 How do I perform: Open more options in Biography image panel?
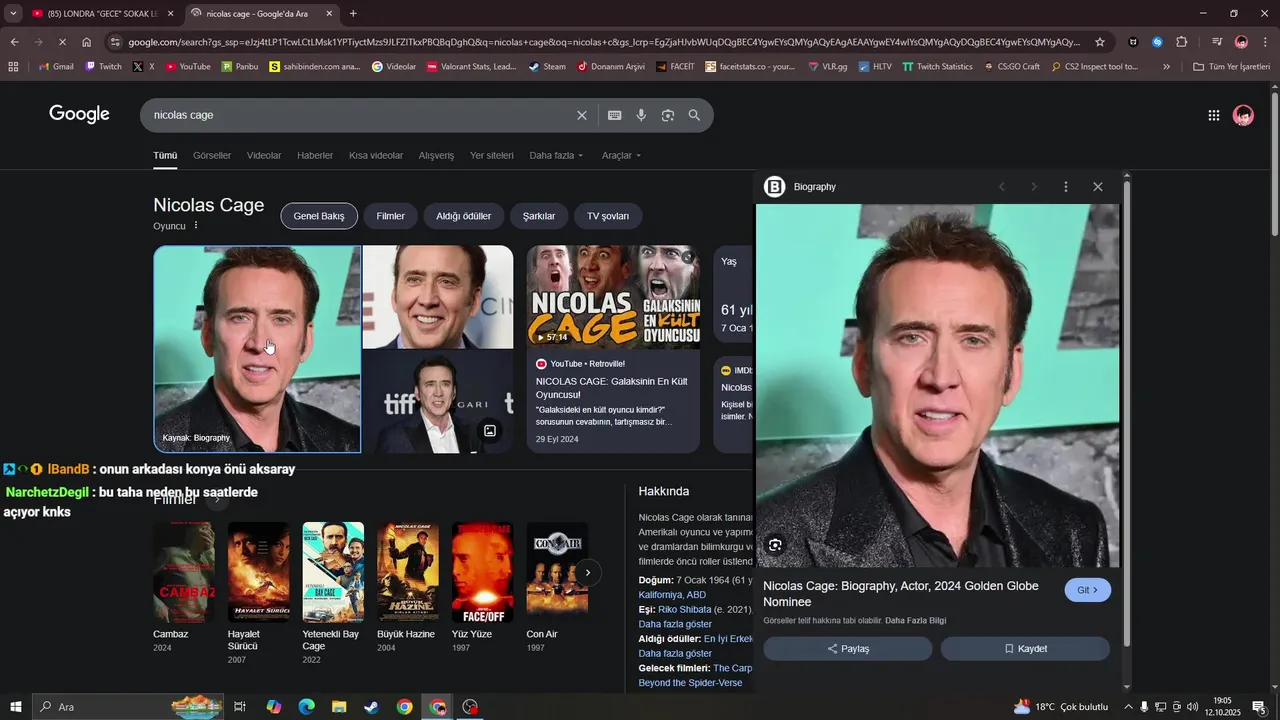point(1066,187)
